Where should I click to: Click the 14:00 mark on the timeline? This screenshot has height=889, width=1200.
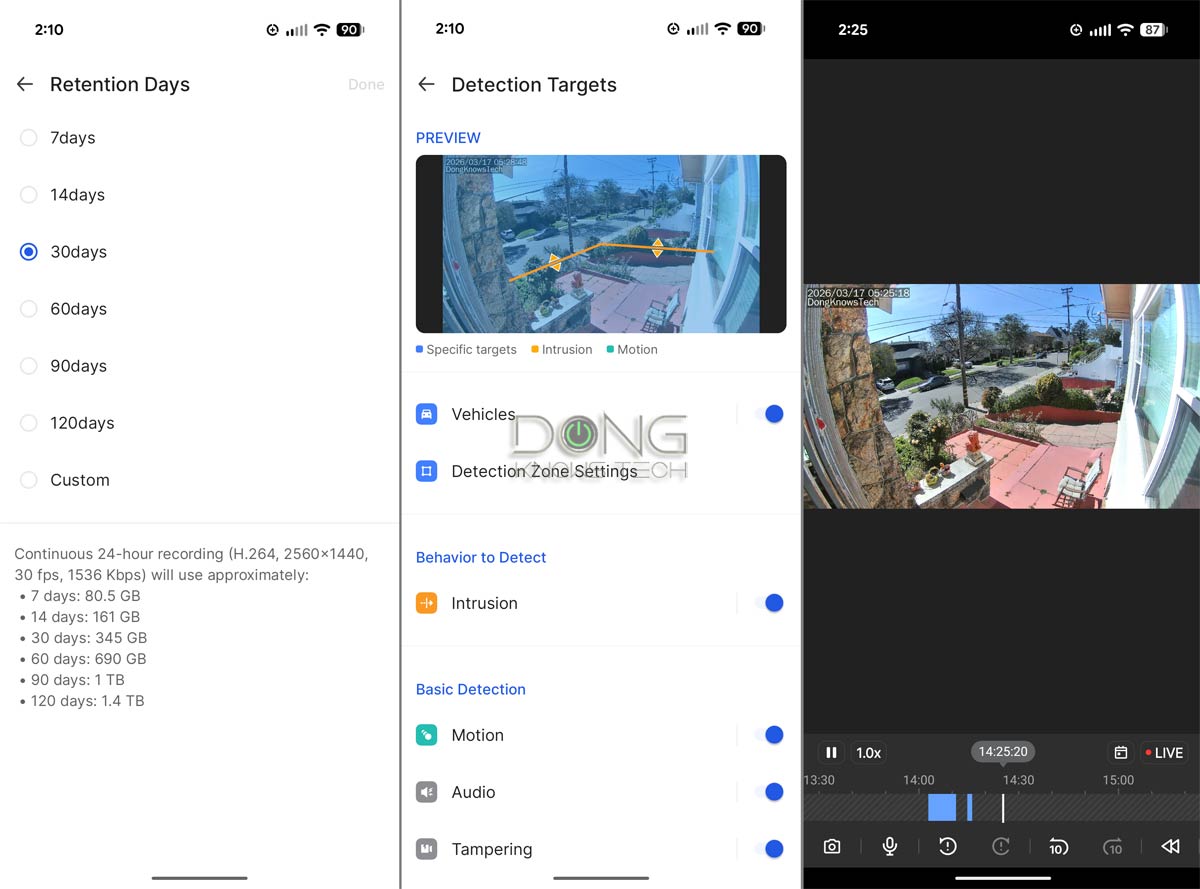point(917,780)
